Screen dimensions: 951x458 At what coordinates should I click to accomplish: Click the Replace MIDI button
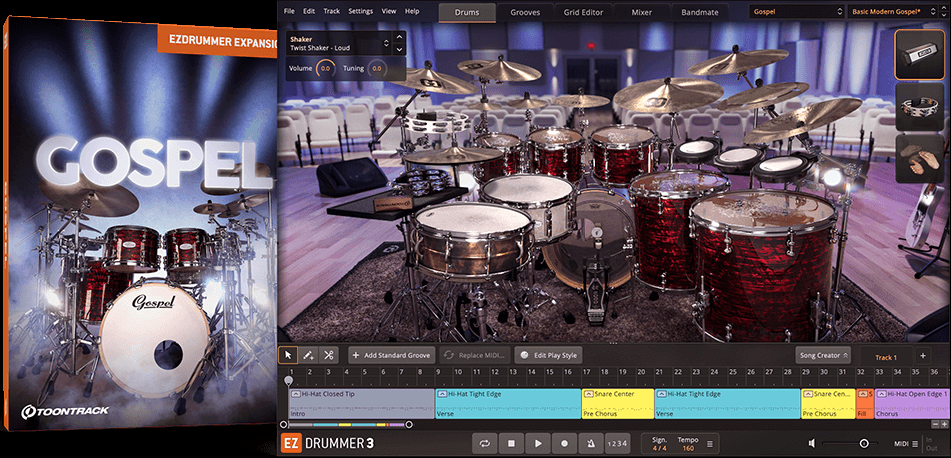[476, 355]
